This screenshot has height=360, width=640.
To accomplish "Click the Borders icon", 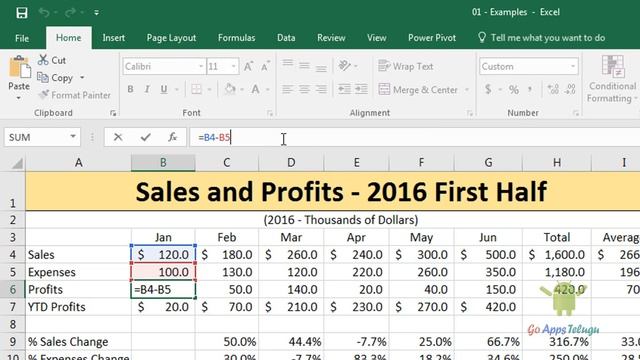I will pyautogui.click(x=196, y=89).
